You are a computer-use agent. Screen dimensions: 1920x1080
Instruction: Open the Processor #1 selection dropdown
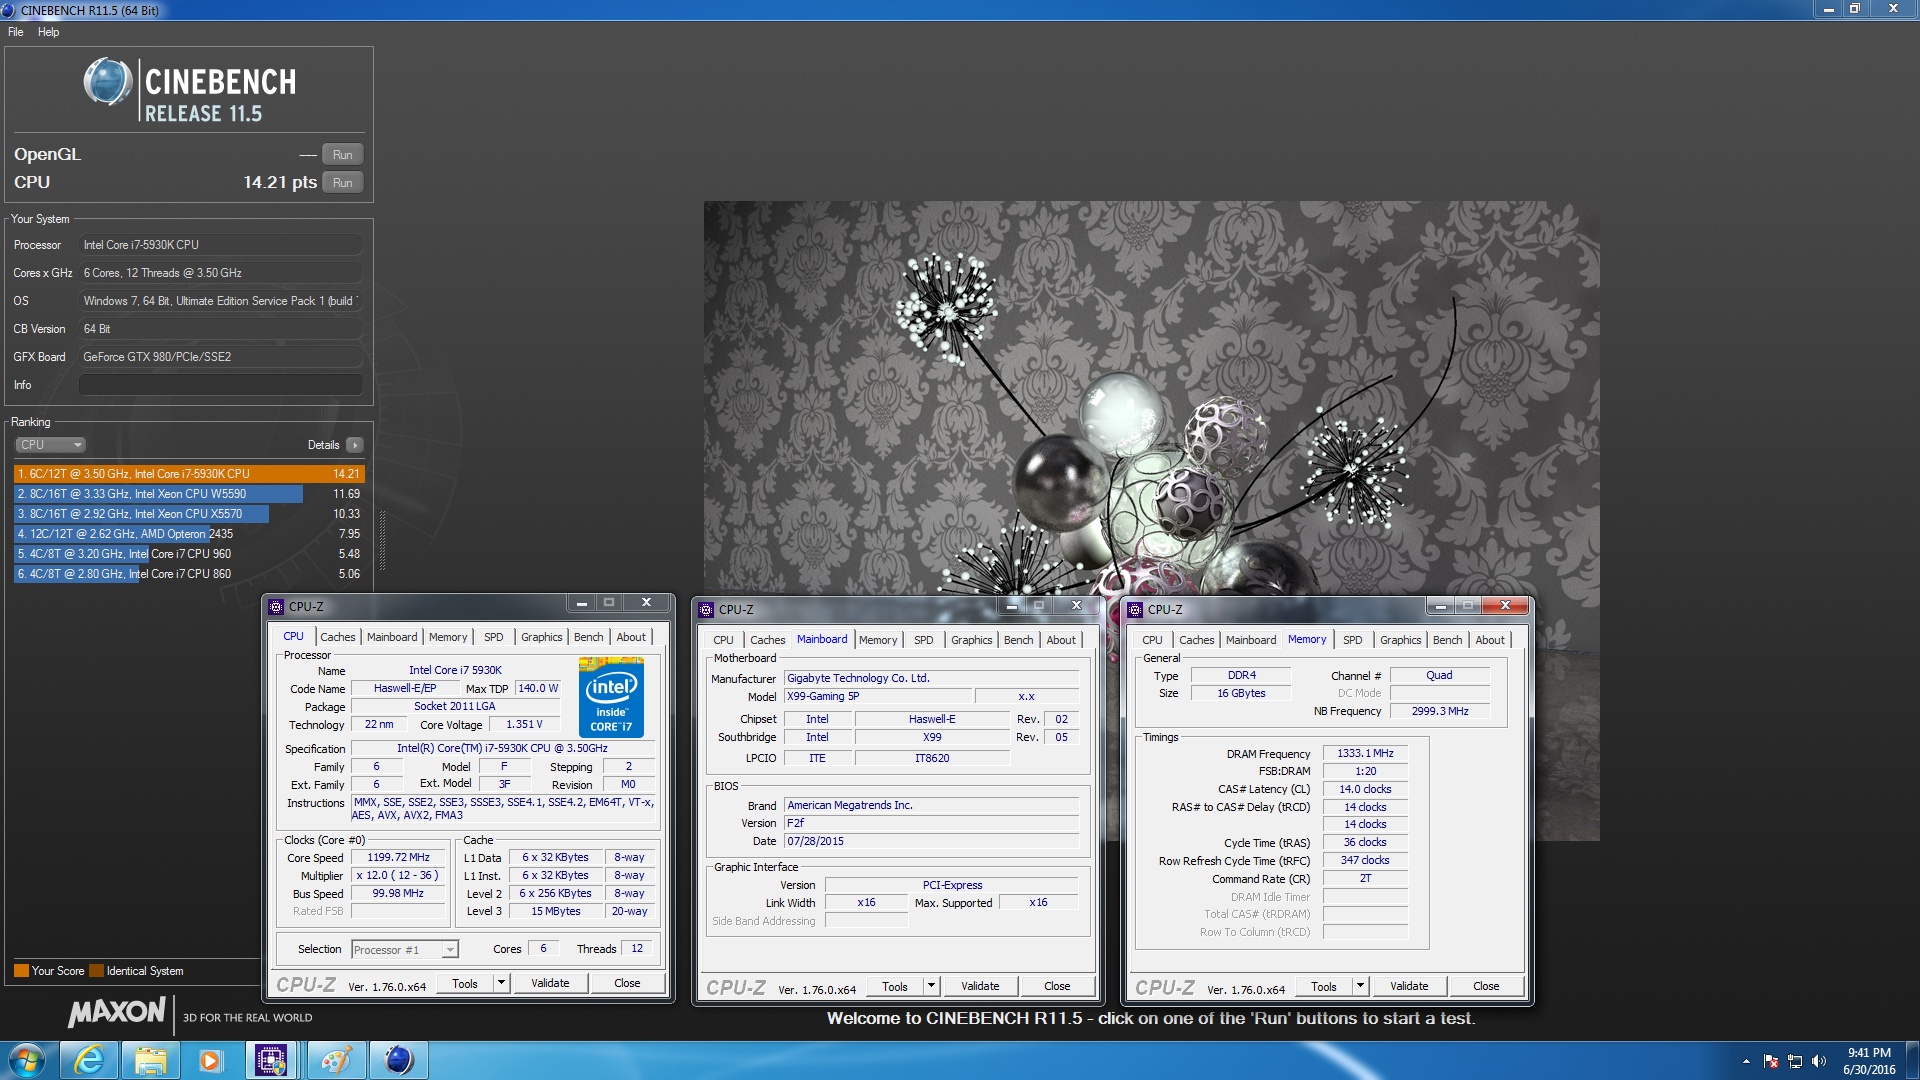404,950
